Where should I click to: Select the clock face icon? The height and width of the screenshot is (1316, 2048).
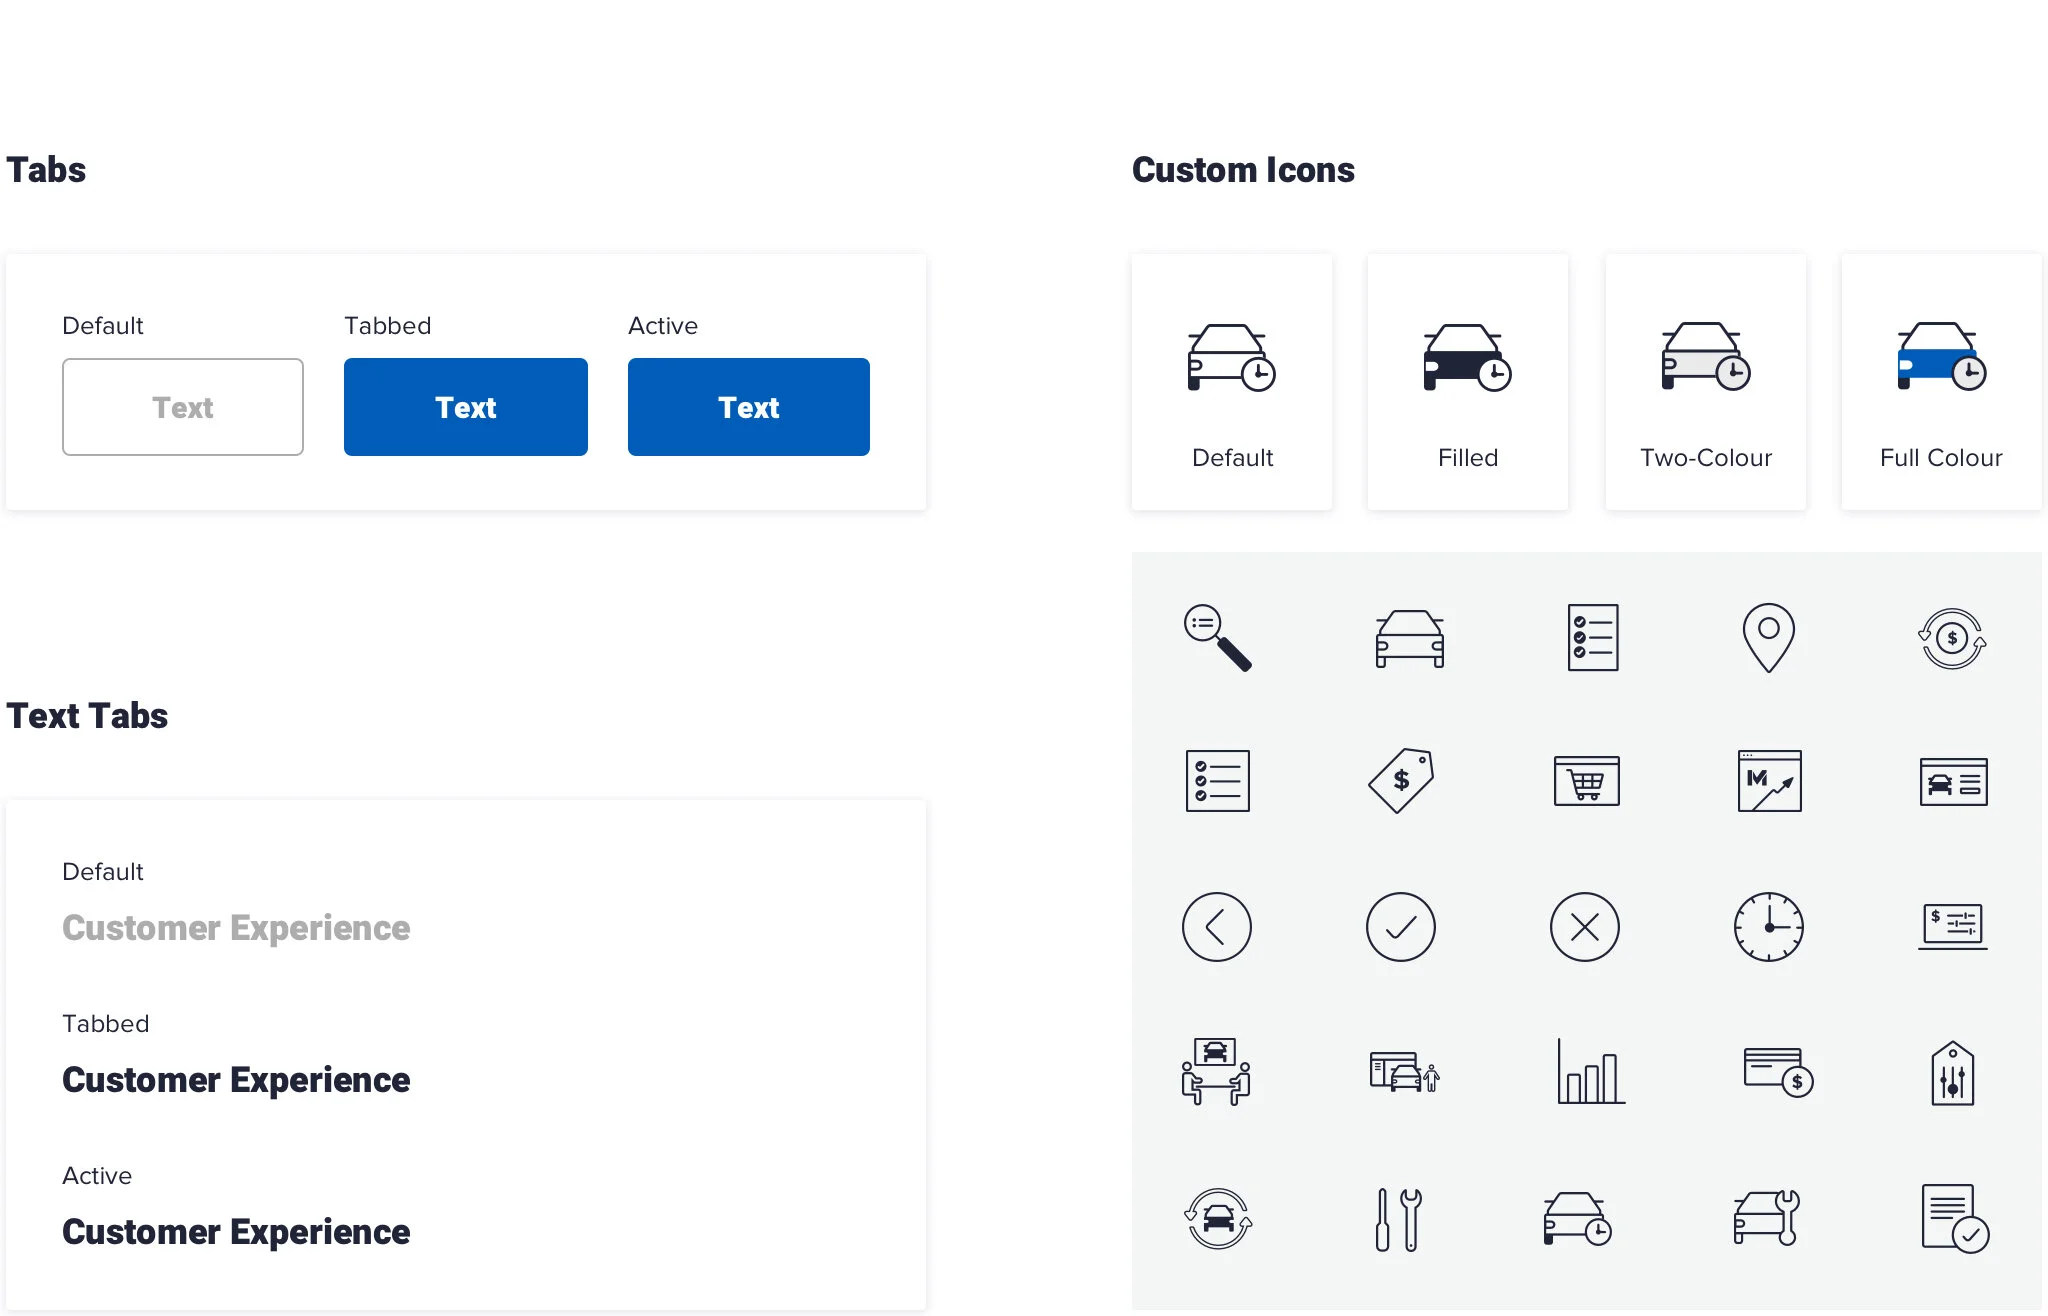1768,927
